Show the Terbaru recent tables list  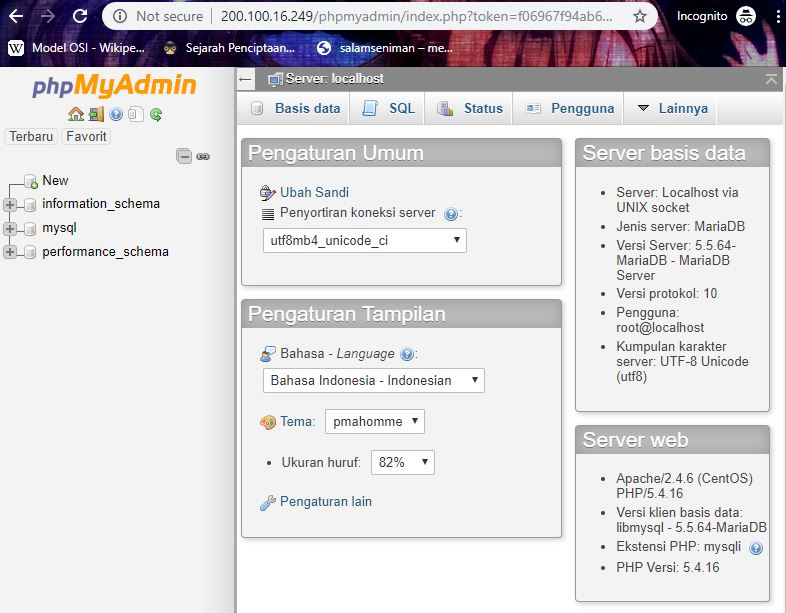[31, 136]
